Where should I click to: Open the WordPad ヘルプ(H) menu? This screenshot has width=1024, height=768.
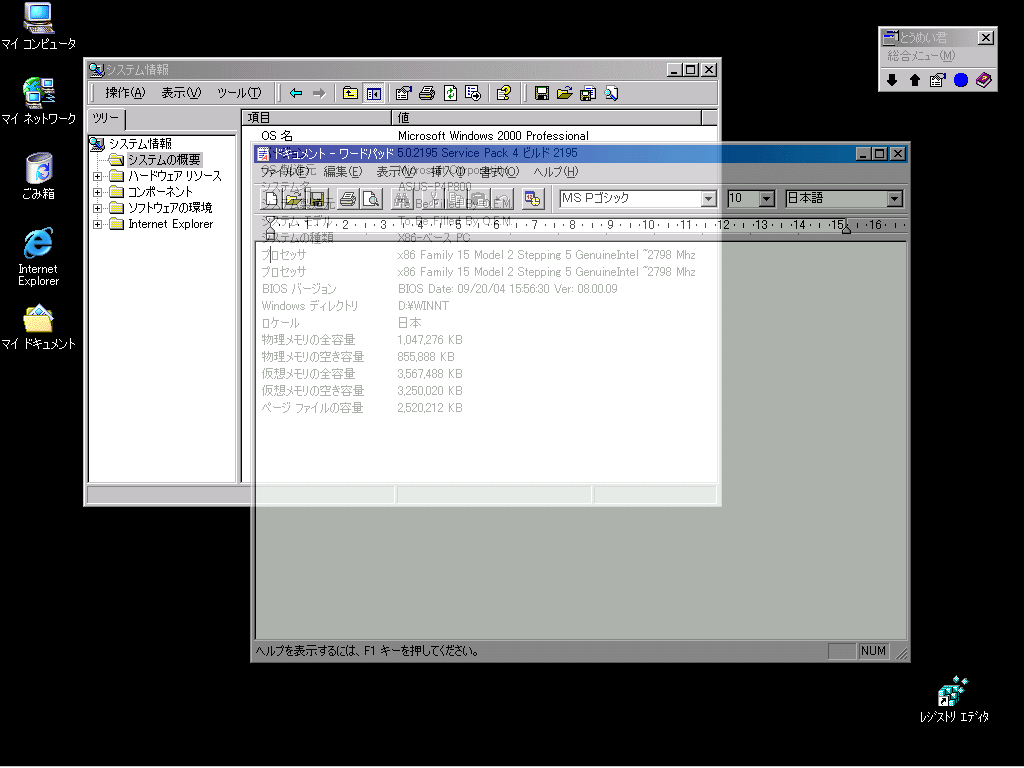coord(556,172)
